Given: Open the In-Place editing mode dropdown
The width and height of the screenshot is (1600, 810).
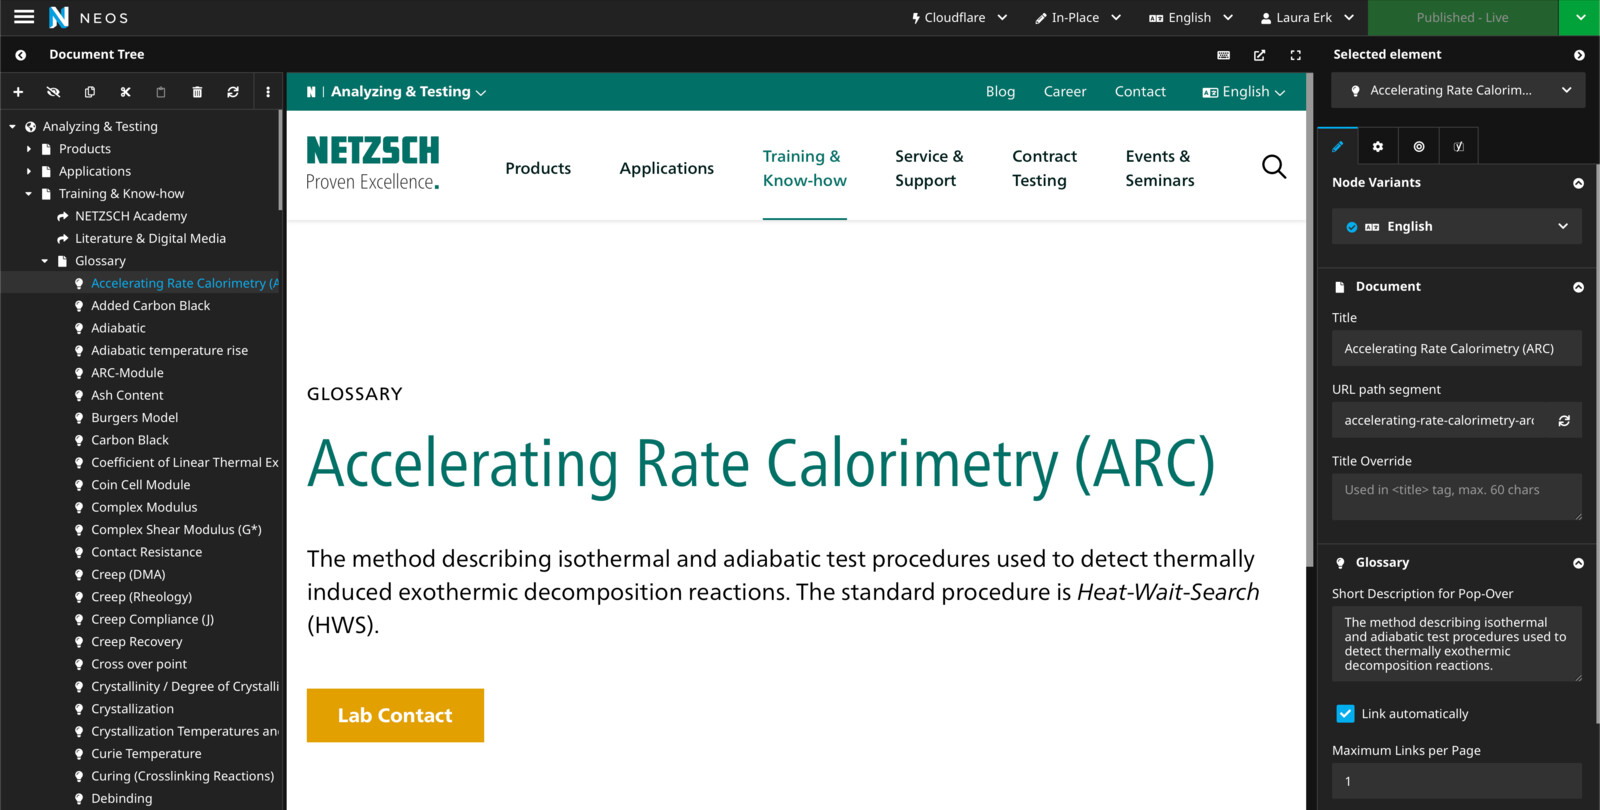Looking at the screenshot, I should point(1078,18).
